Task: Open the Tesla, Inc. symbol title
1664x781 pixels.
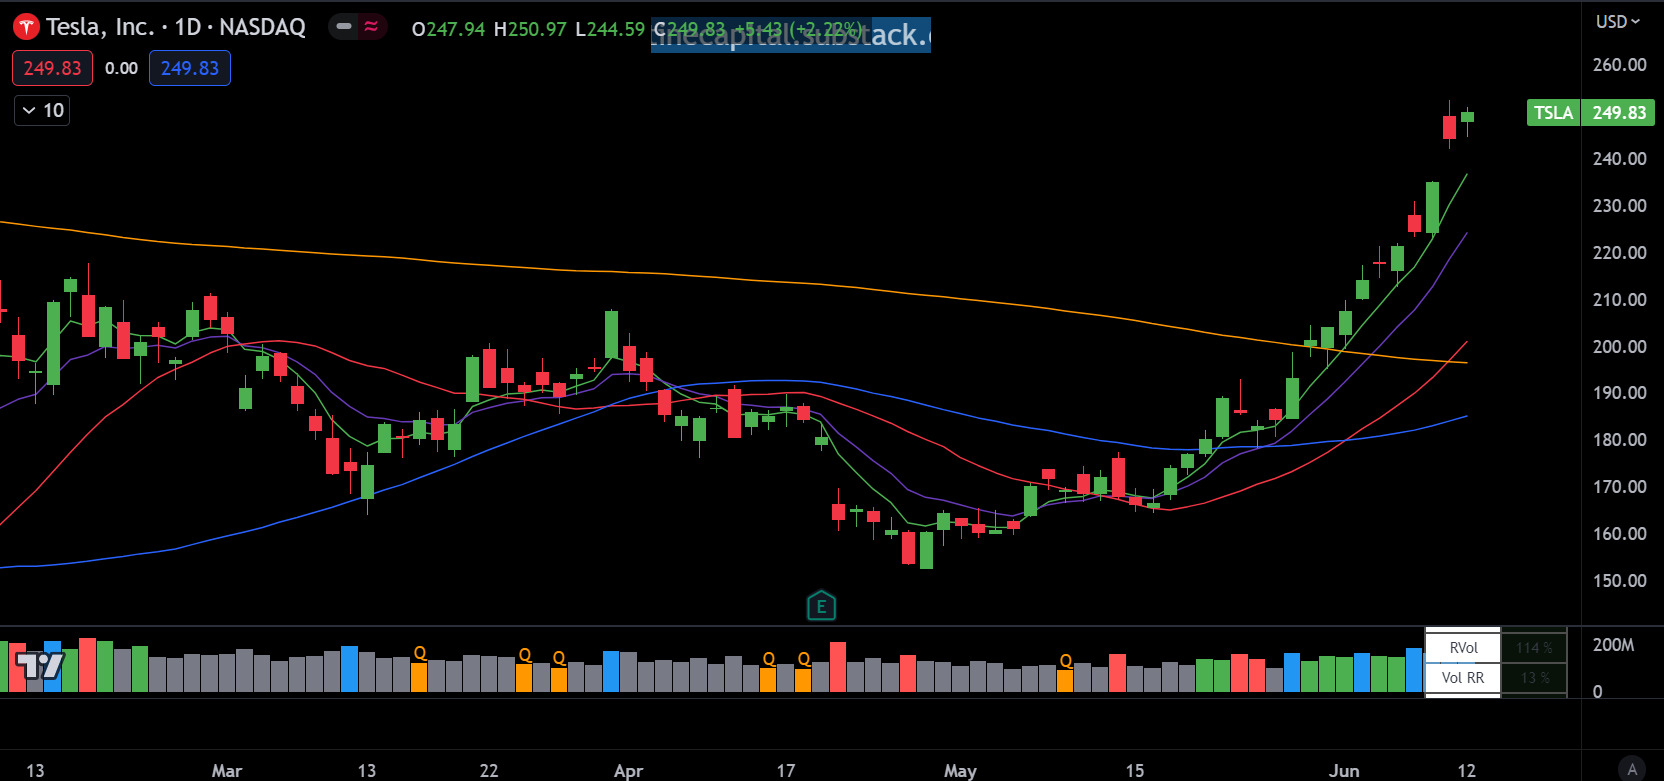Action: point(176,27)
